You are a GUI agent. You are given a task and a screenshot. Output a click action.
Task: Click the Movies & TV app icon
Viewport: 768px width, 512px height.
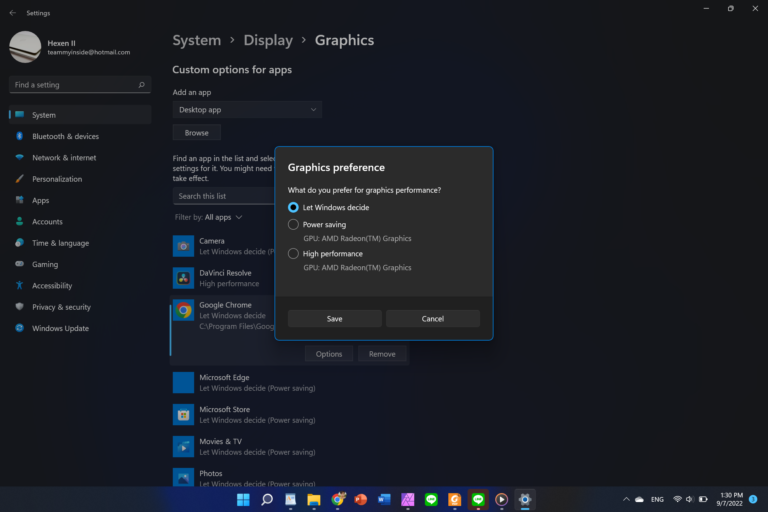(183, 446)
